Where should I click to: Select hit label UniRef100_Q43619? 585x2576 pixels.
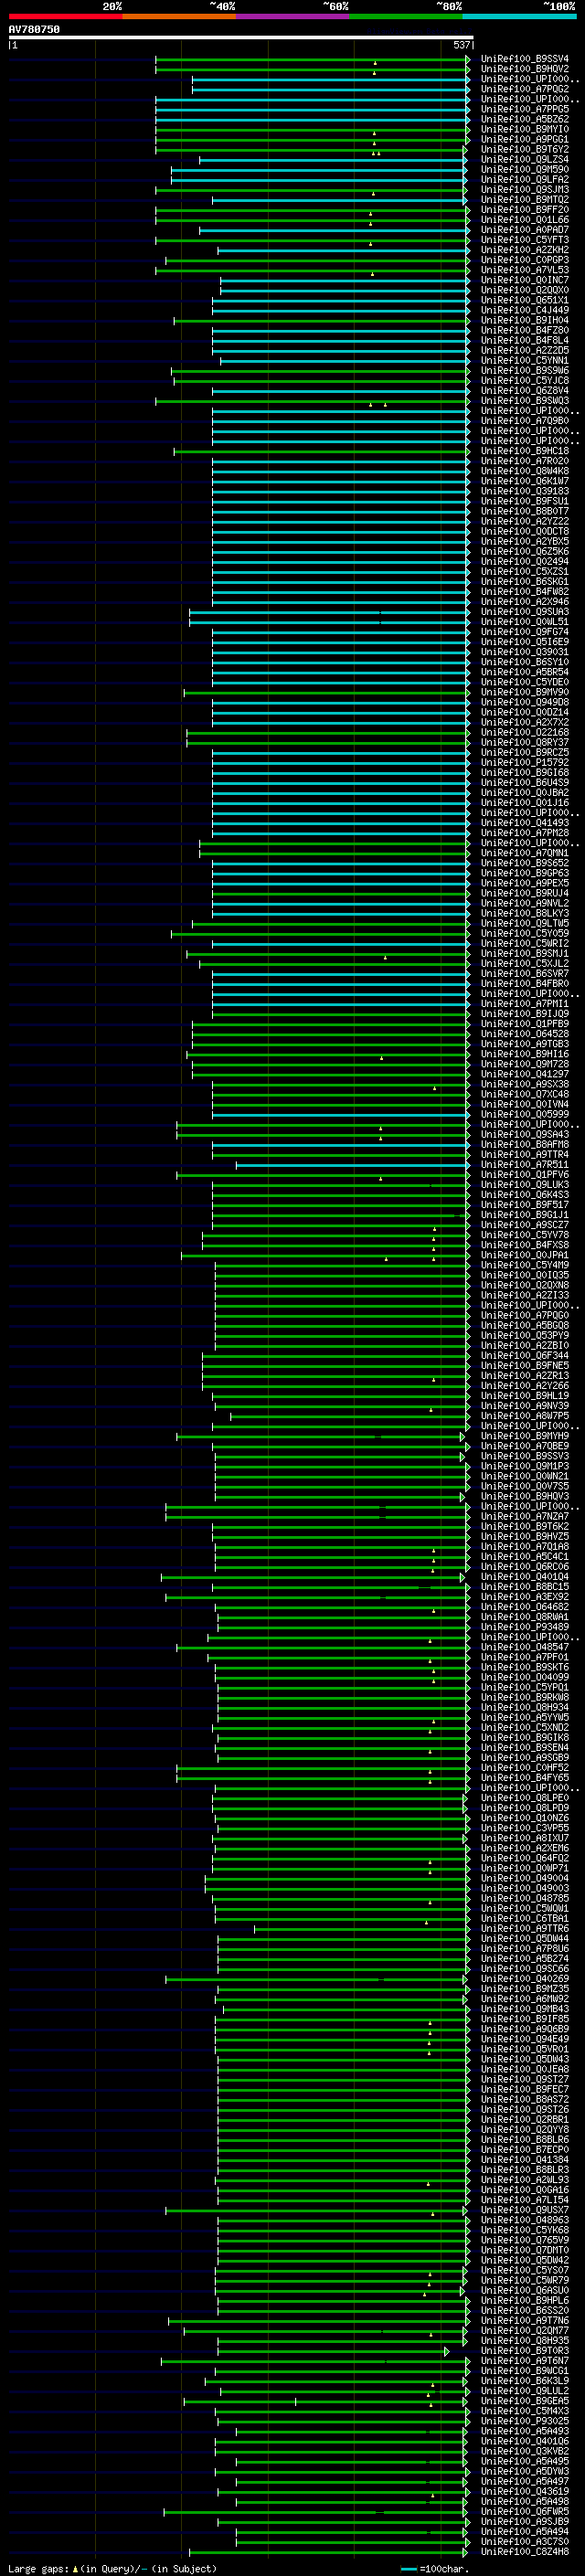tap(525, 2491)
